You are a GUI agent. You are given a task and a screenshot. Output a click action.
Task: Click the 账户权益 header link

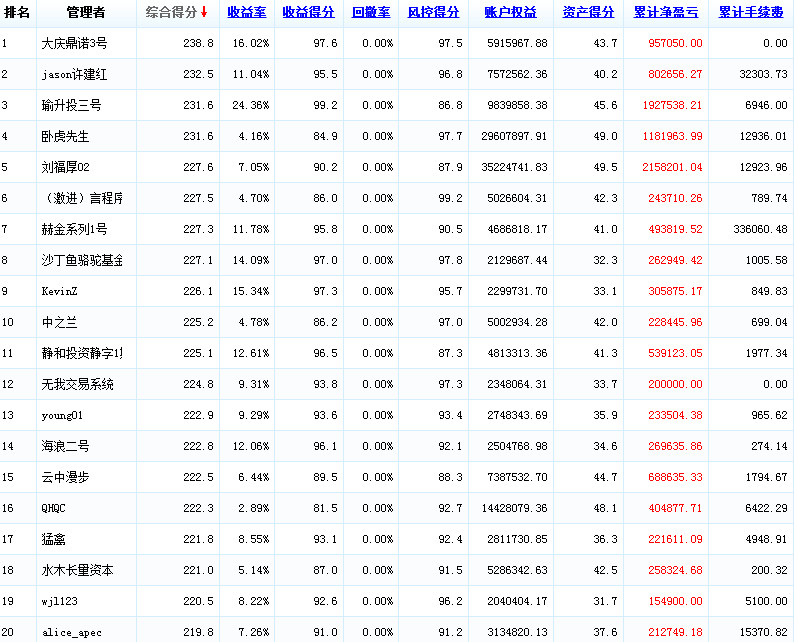click(x=508, y=13)
